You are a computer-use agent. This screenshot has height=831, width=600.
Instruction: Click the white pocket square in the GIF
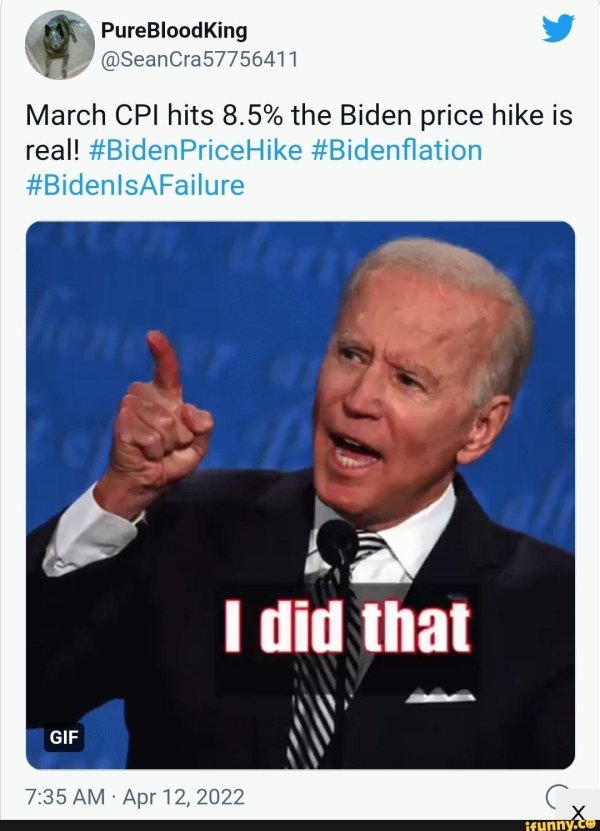coord(439,692)
